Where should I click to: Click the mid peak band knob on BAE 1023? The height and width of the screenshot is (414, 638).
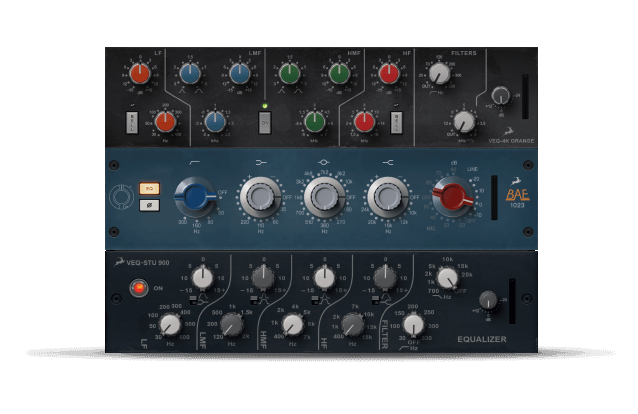324,197
